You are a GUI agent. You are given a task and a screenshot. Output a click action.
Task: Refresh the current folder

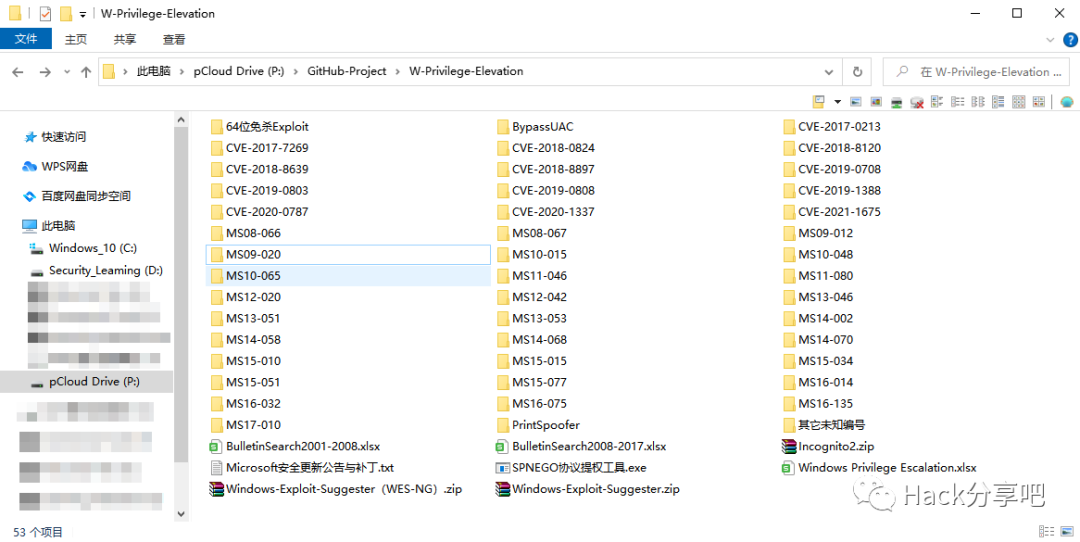click(857, 72)
